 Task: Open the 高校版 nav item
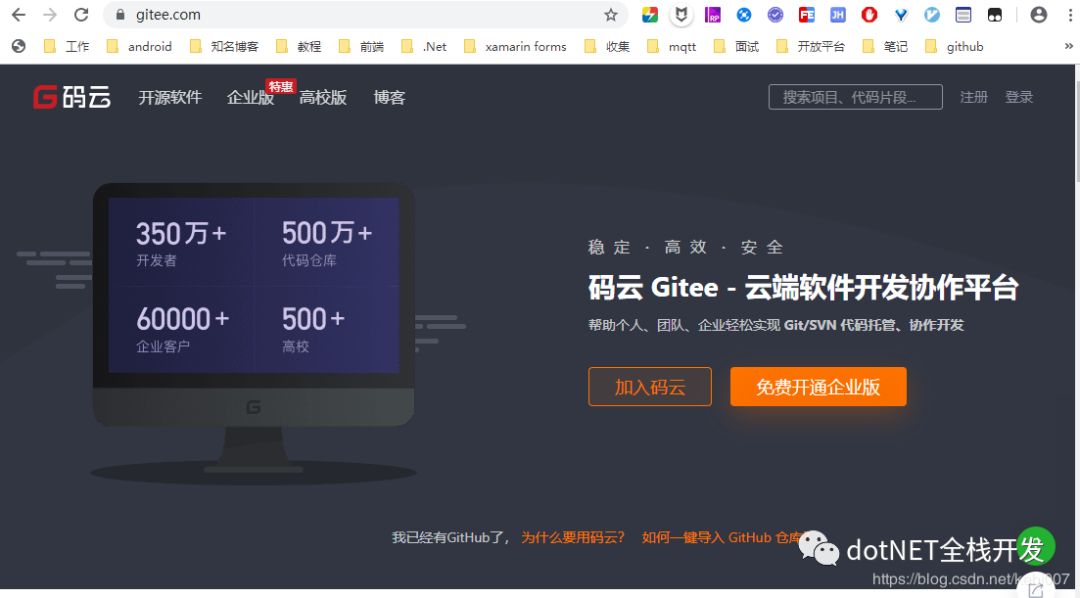click(323, 97)
